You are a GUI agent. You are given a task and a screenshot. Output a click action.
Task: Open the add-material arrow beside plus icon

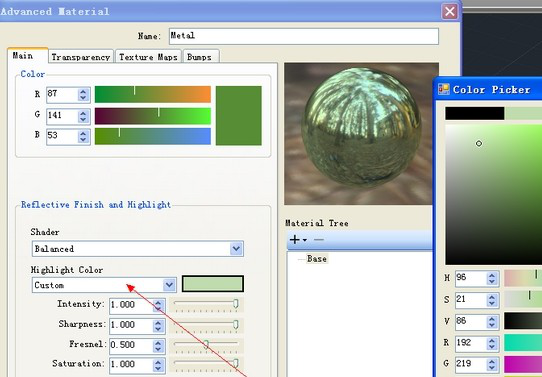(x=305, y=240)
